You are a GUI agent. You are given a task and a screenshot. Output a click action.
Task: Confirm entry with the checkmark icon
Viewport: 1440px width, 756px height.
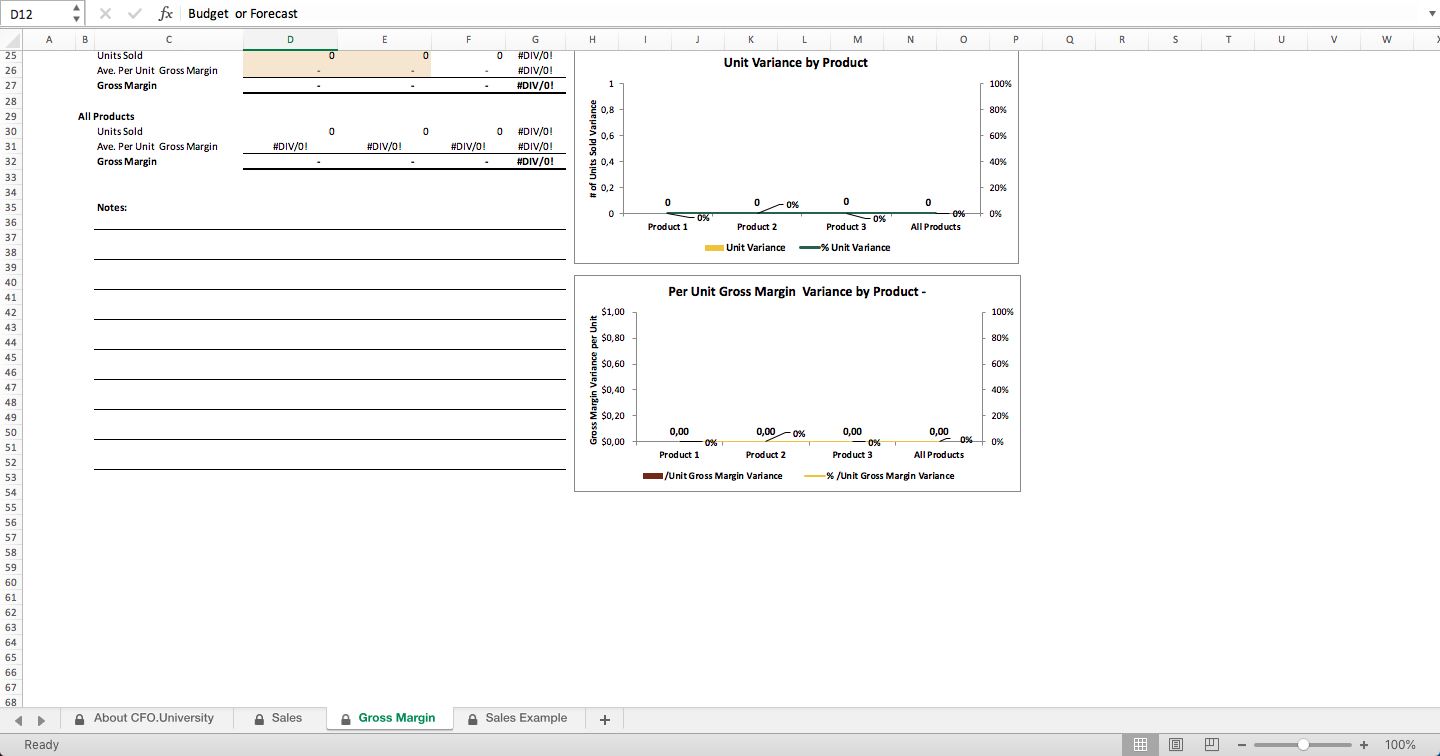point(135,14)
